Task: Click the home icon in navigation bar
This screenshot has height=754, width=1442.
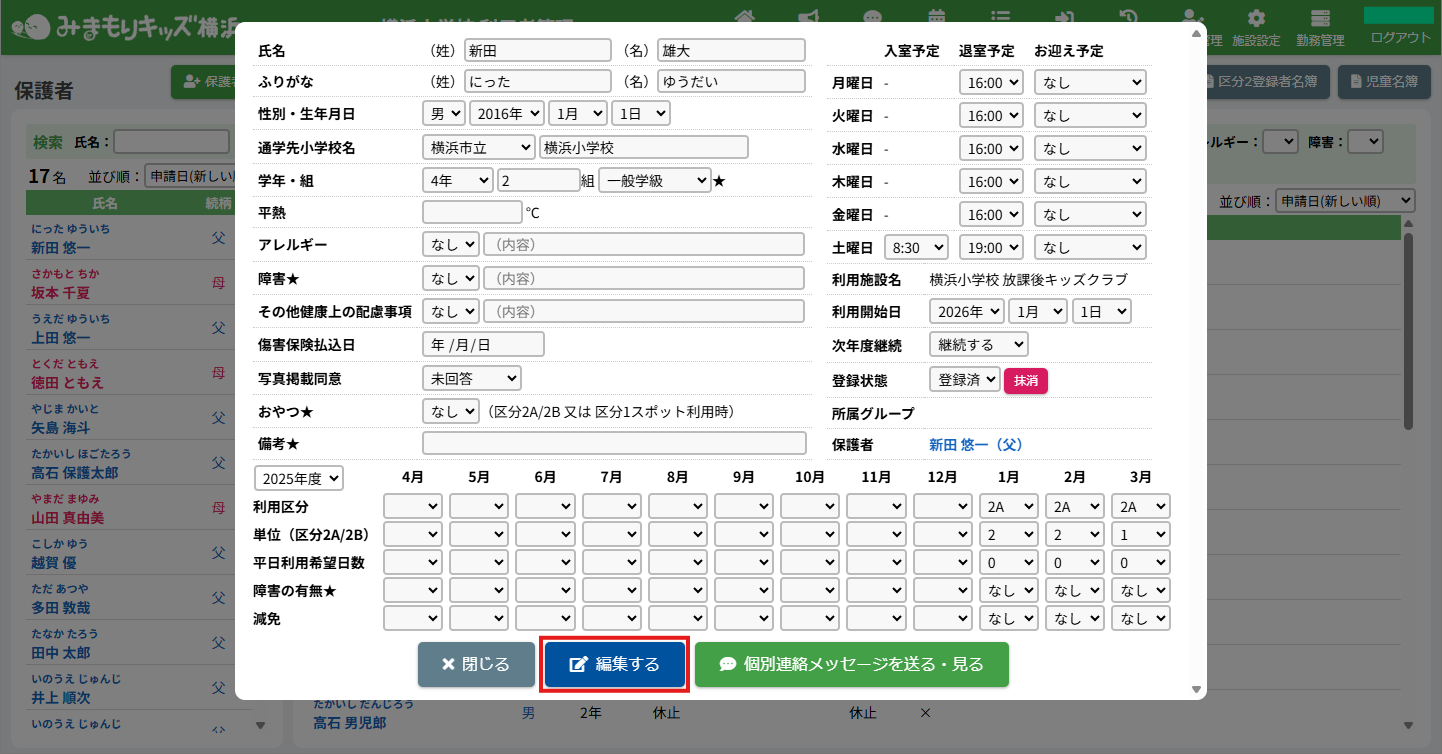Action: [x=744, y=17]
